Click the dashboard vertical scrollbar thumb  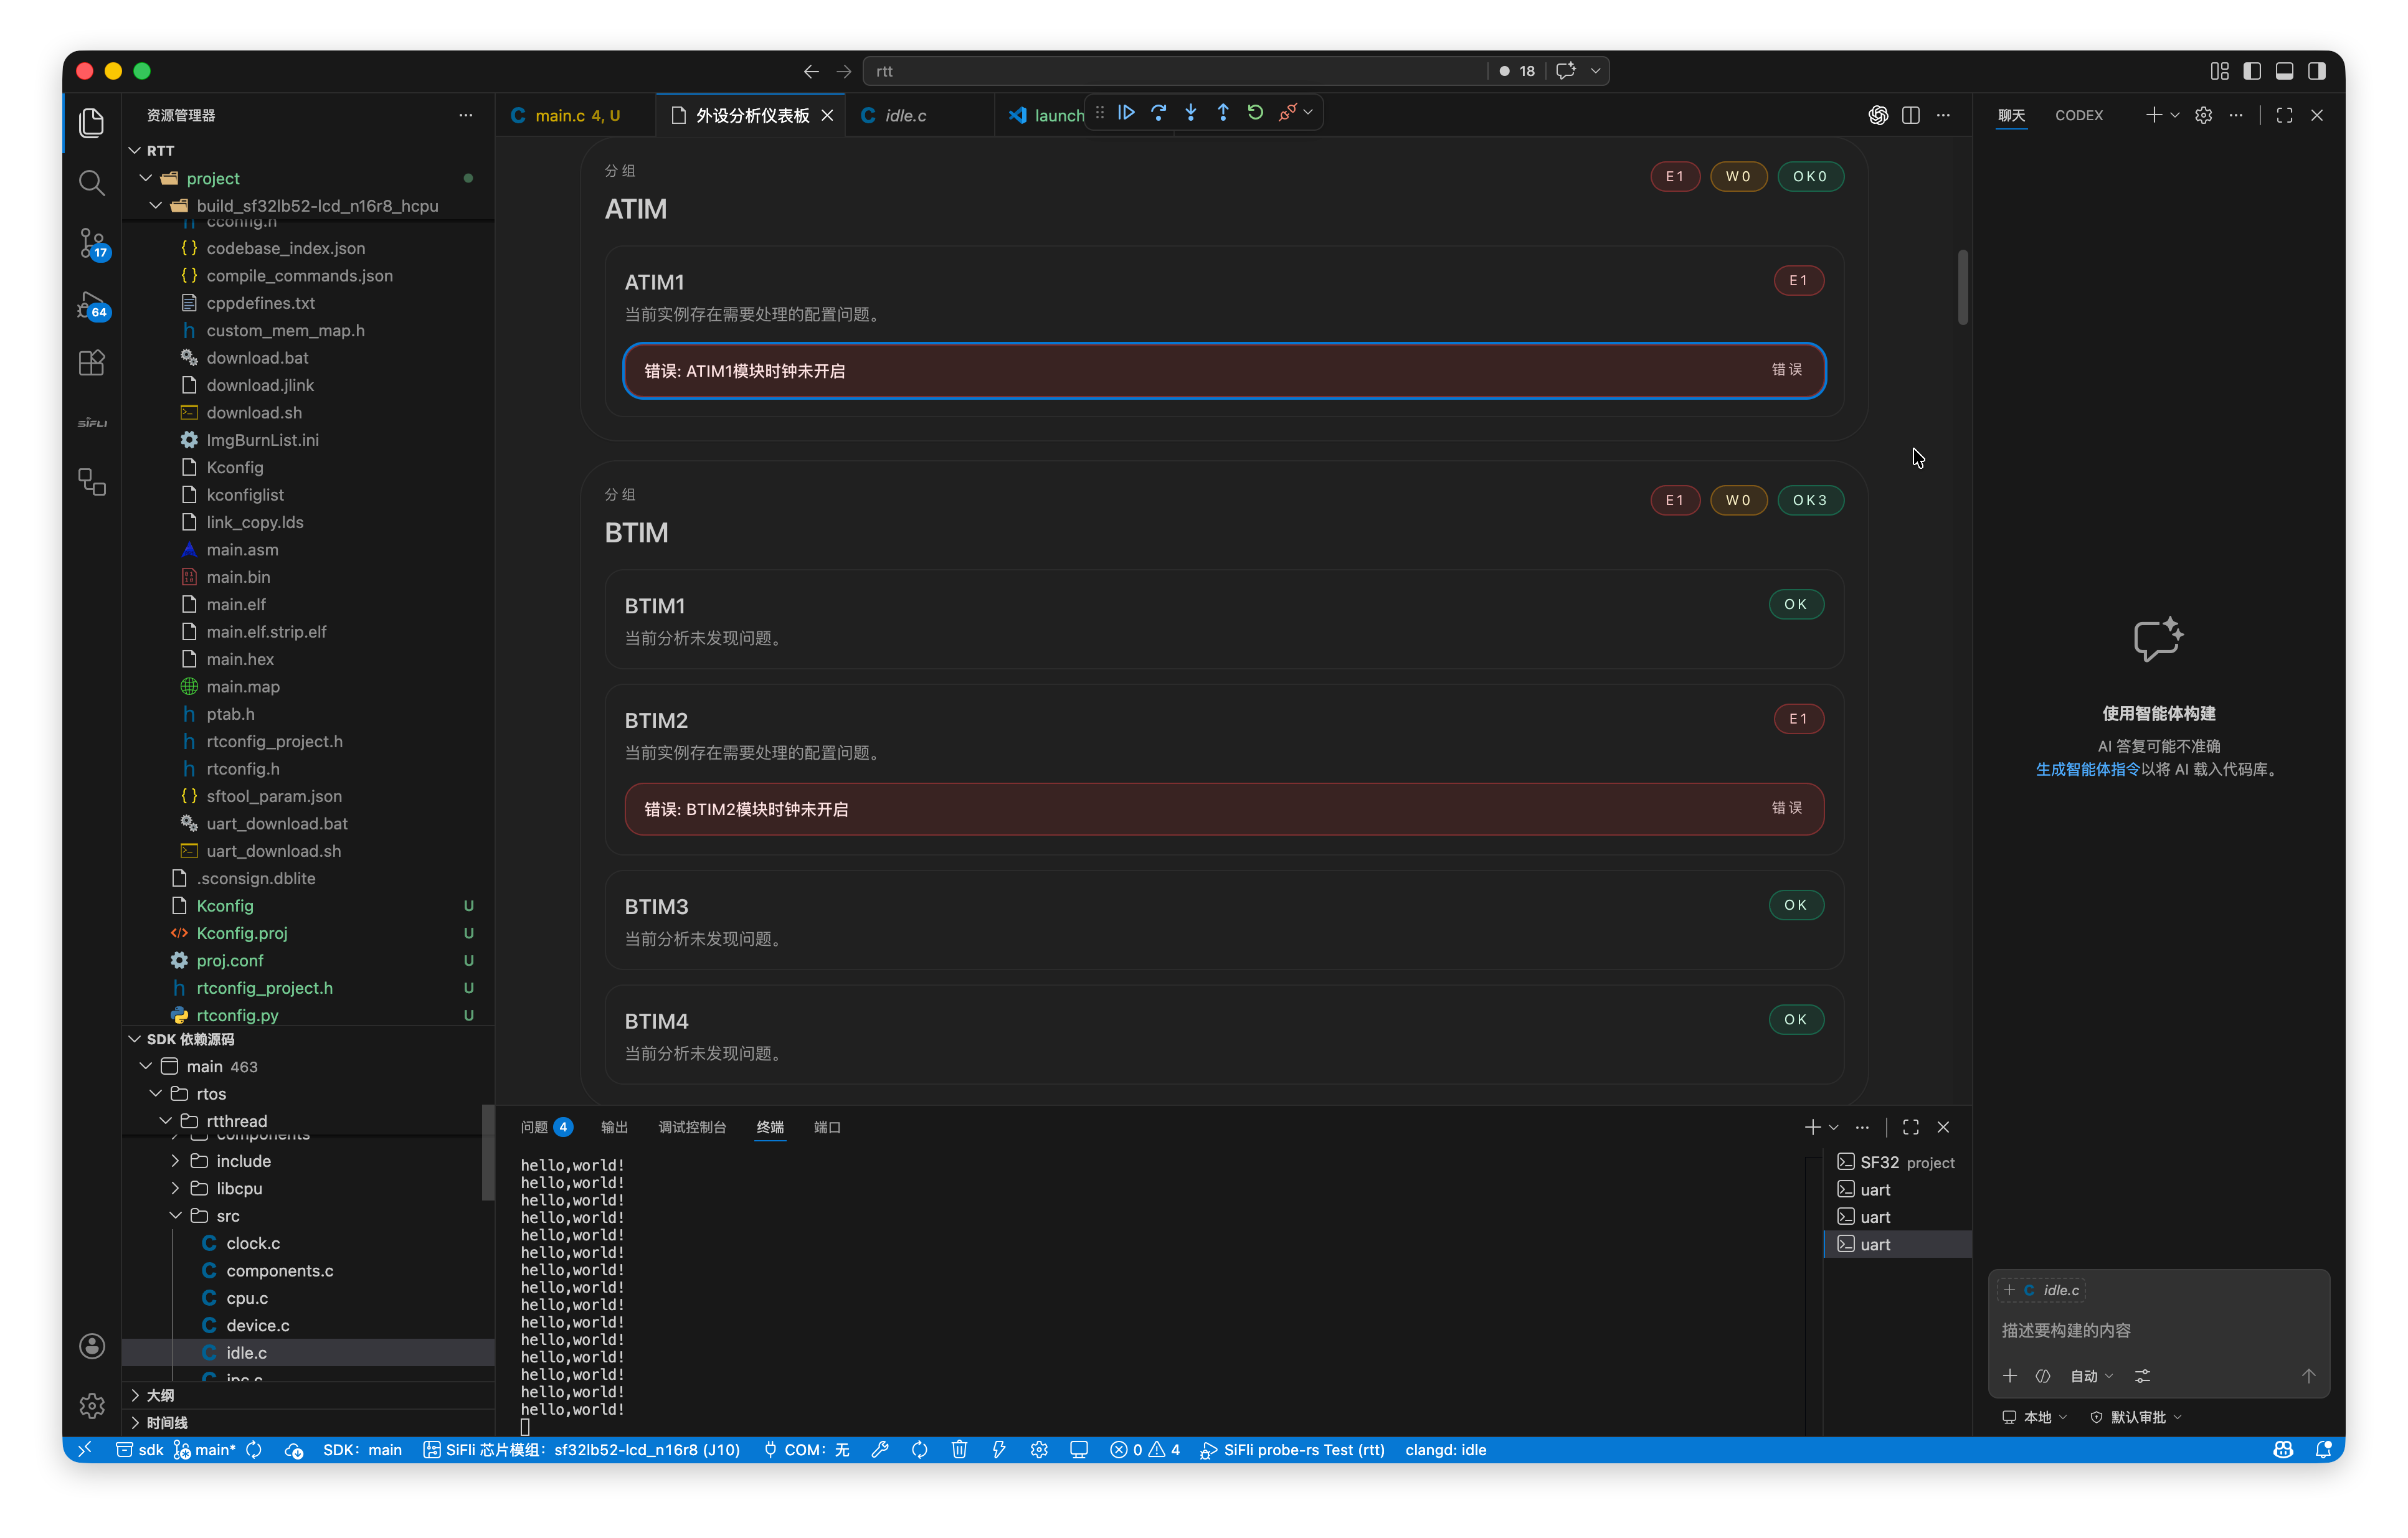[x=1962, y=287]
